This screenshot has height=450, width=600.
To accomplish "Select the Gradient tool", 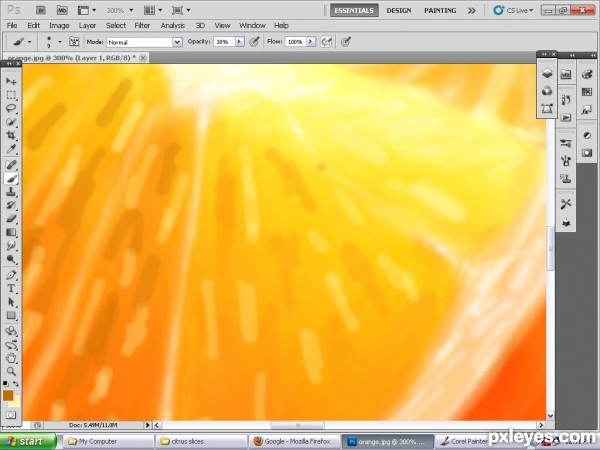I will pos(11,233).
